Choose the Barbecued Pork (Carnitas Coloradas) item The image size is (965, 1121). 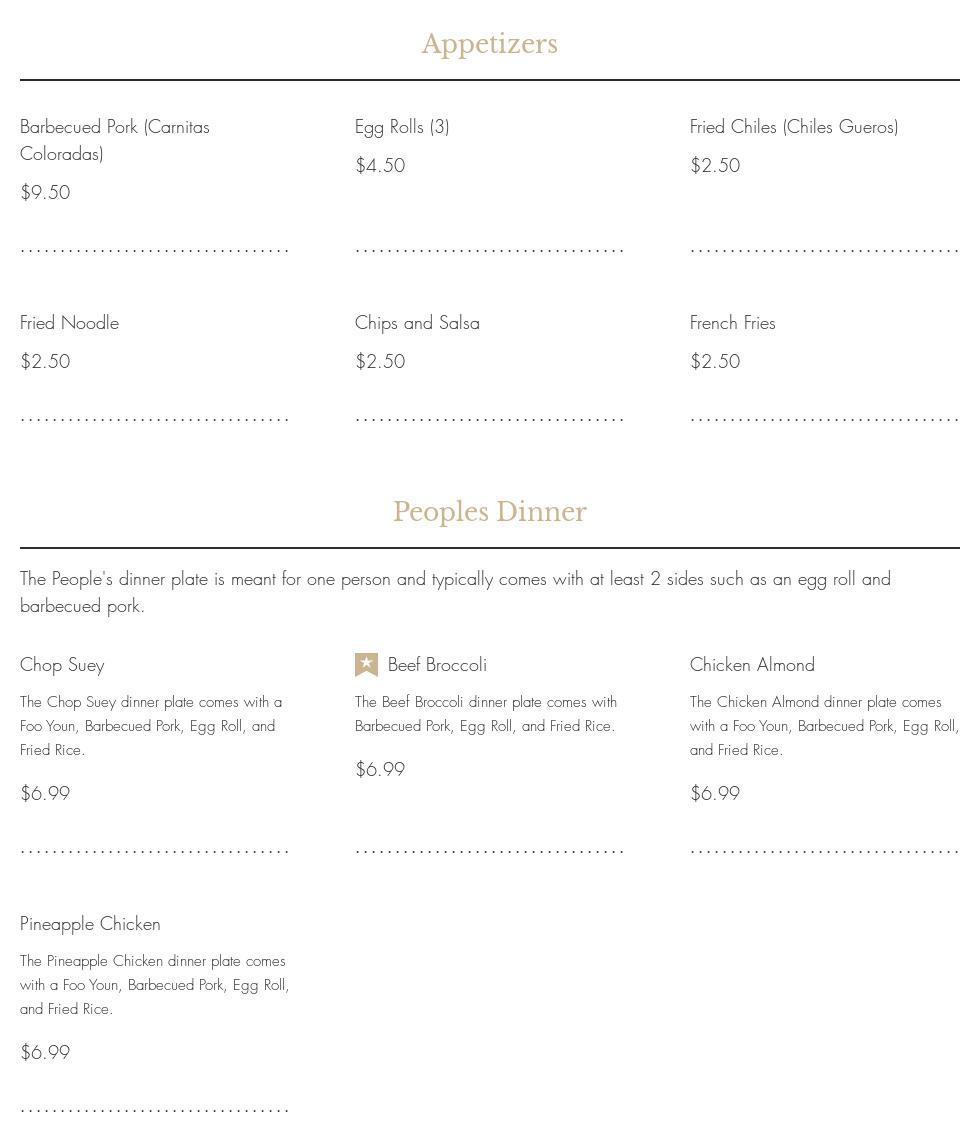click(115, 140)
